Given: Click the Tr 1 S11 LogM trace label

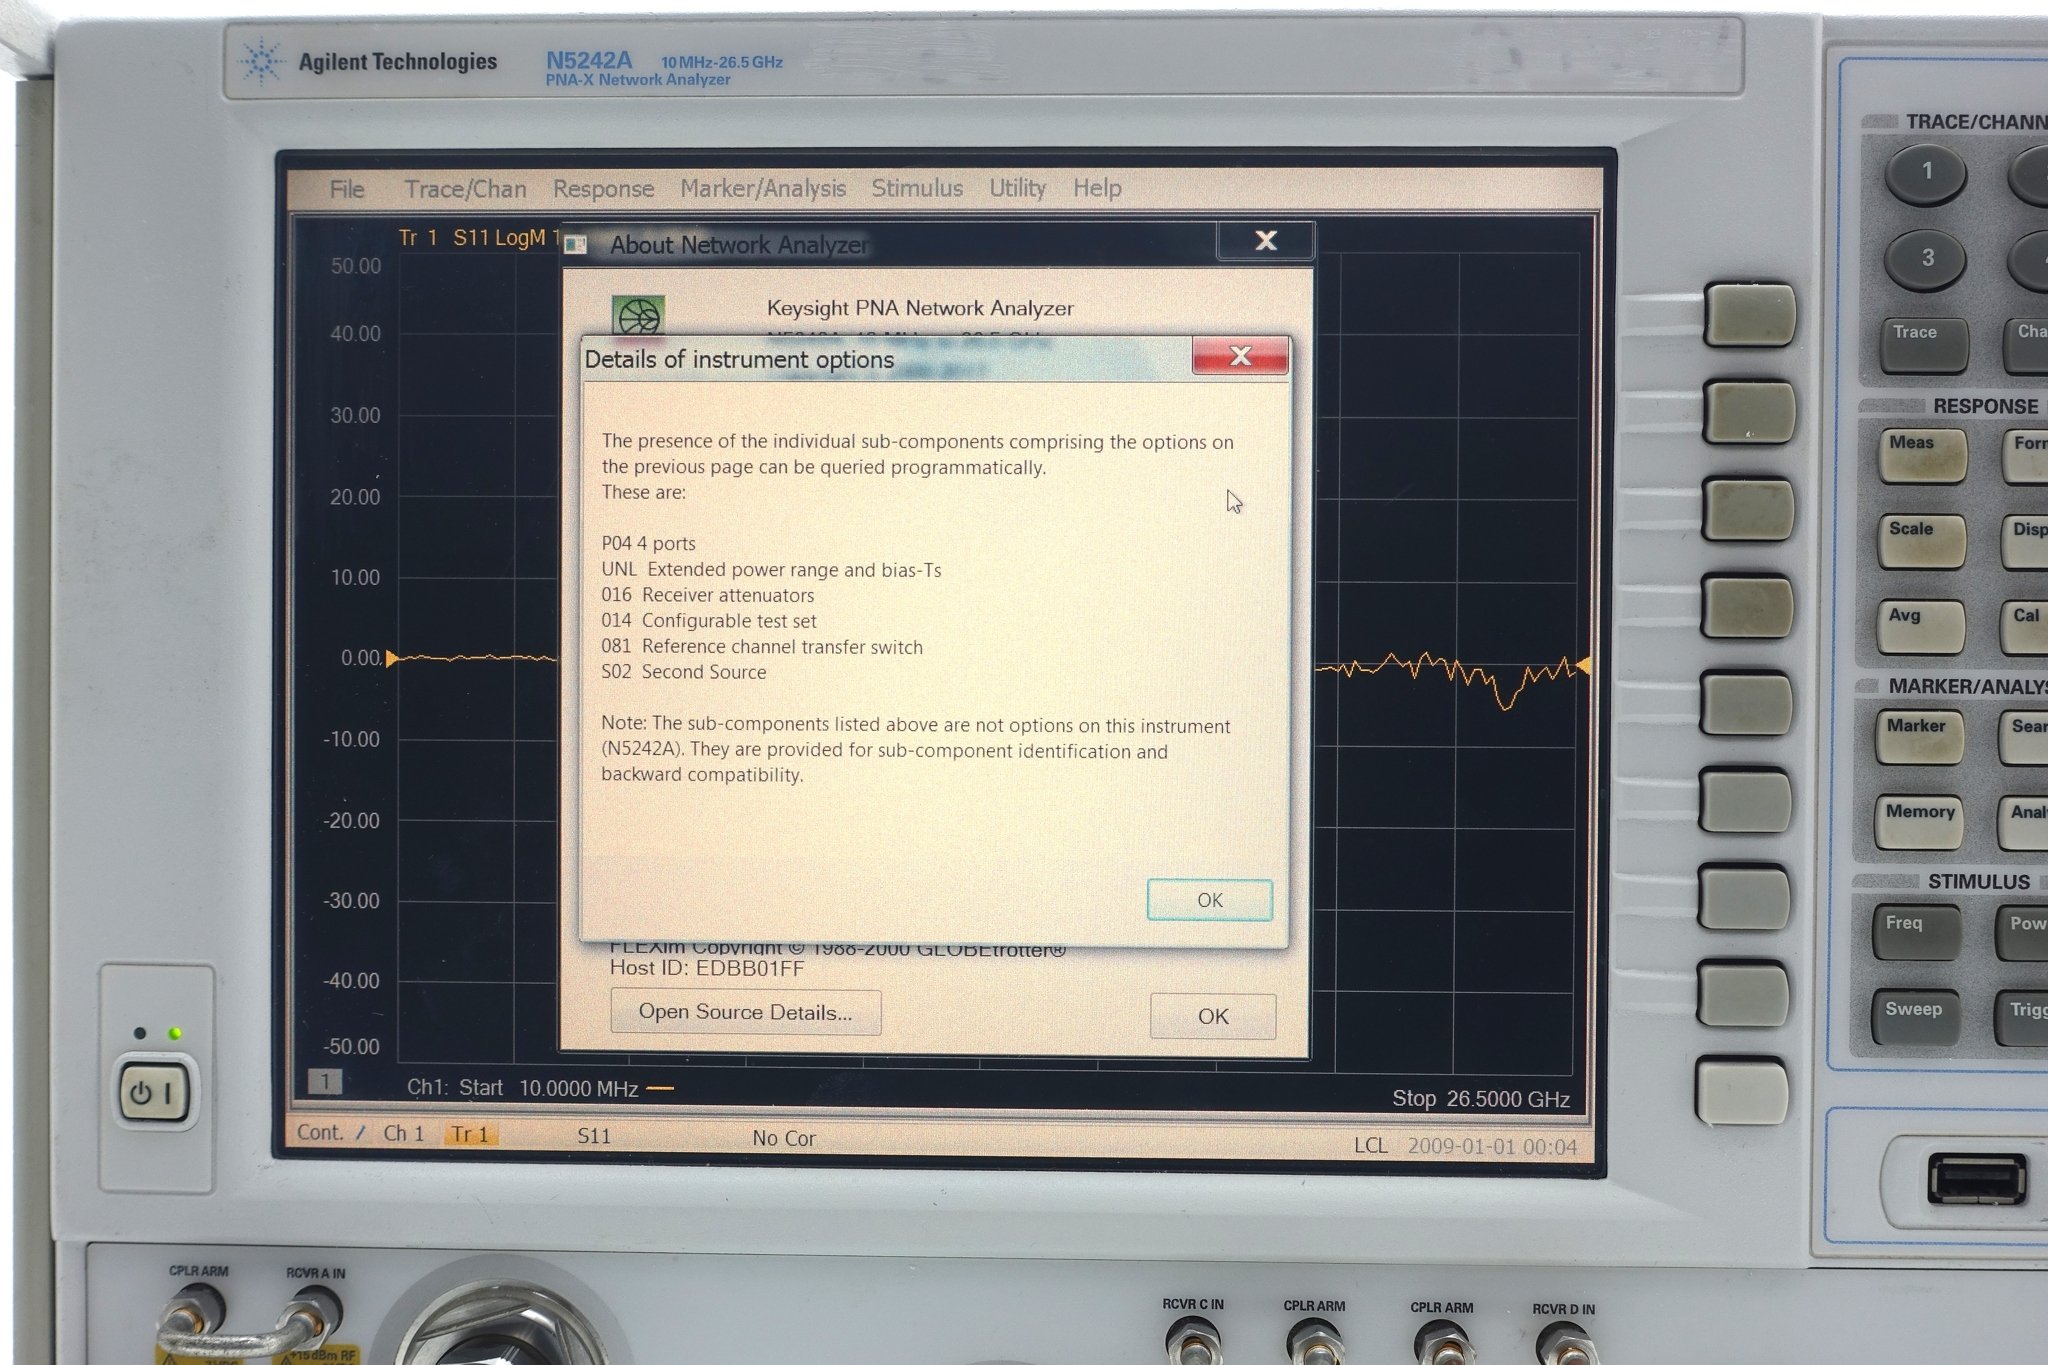Looking at the screenshot, I should point(479,238).
